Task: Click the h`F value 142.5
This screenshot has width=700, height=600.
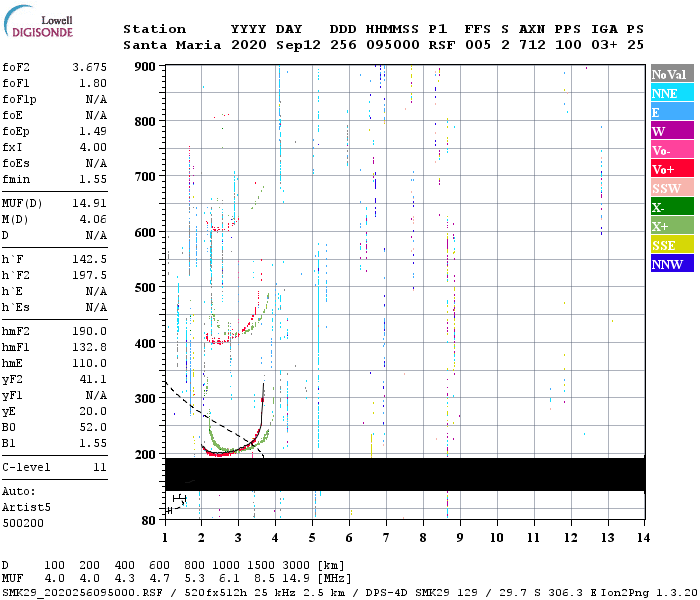Action: pos(90,259)
